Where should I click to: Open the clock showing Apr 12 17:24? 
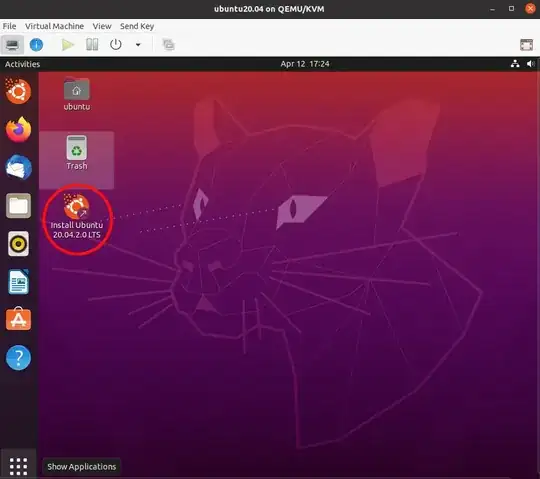click(x=305, y=64)
